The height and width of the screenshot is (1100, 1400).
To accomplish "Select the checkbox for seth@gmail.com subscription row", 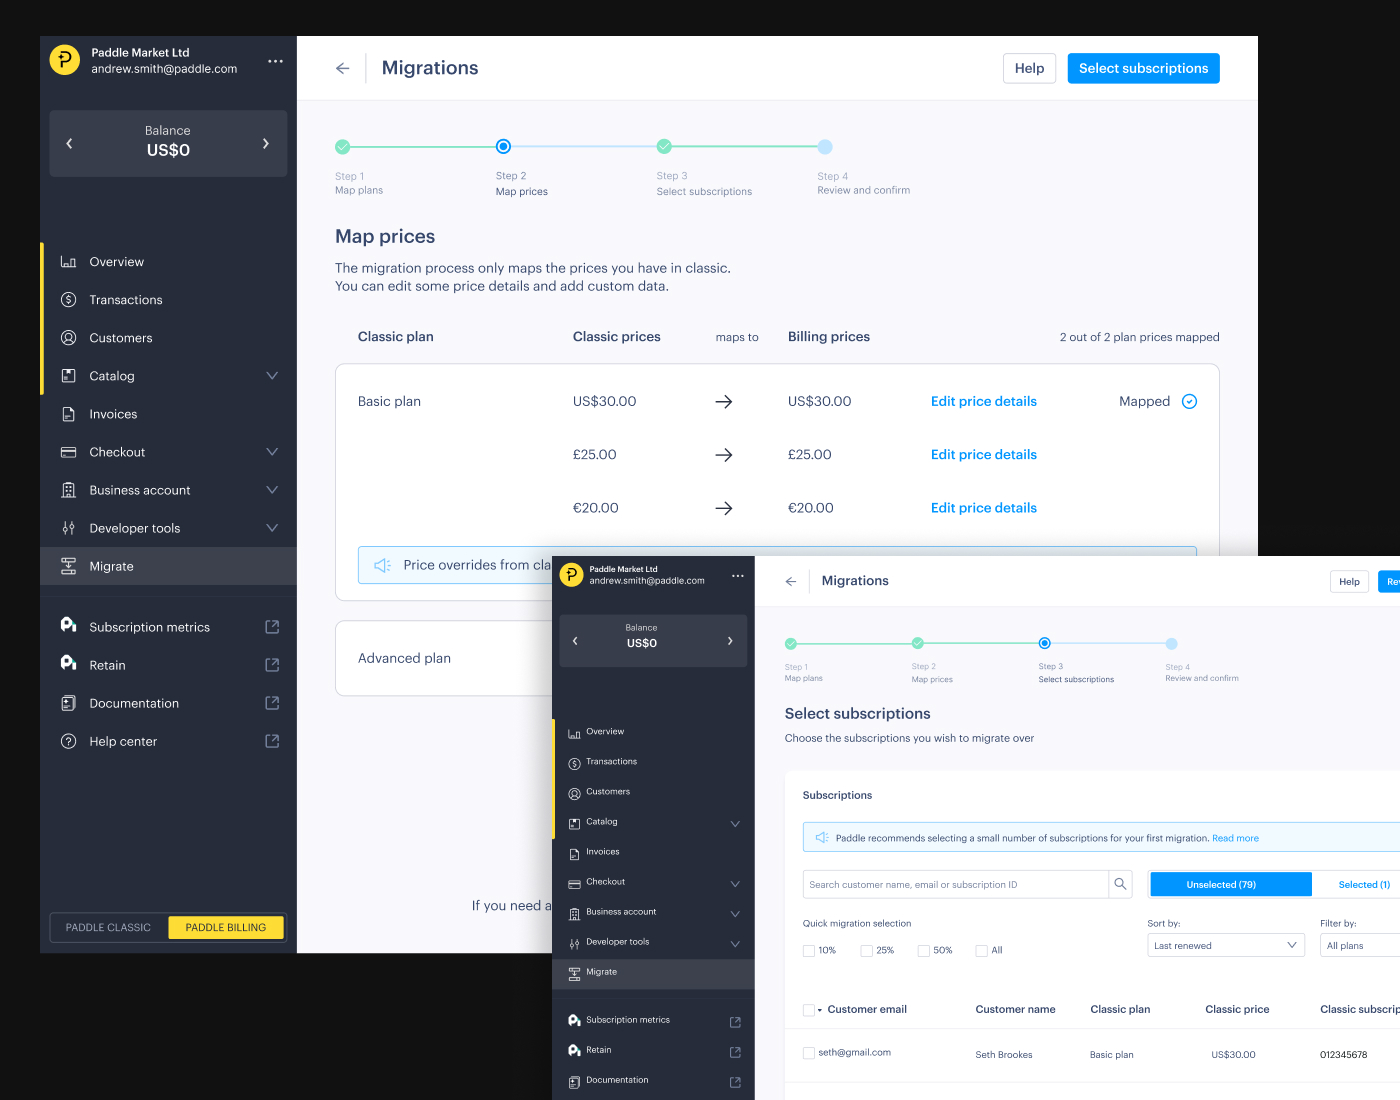I will pyautogui.click(x=808, y=1053).
